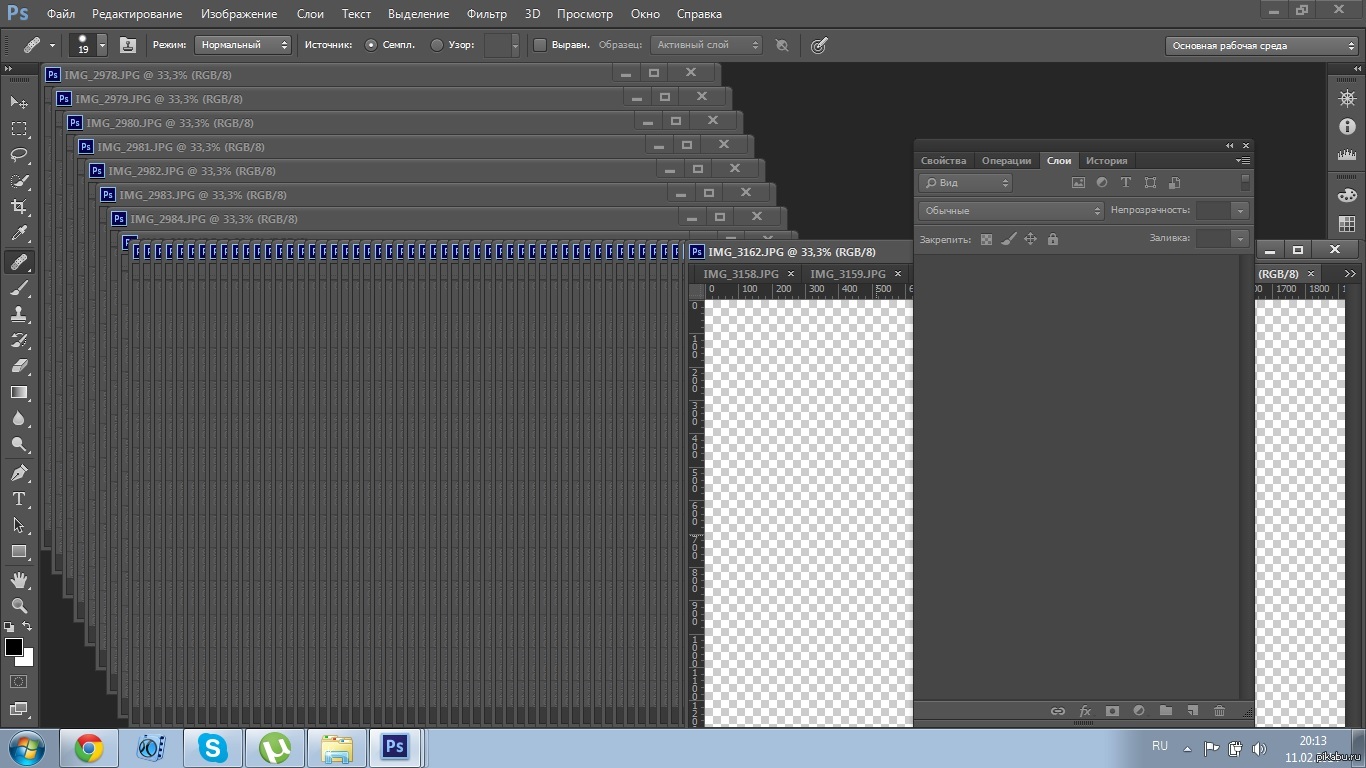
Task: Select the Lasso tool
Action: pos(19,155)
